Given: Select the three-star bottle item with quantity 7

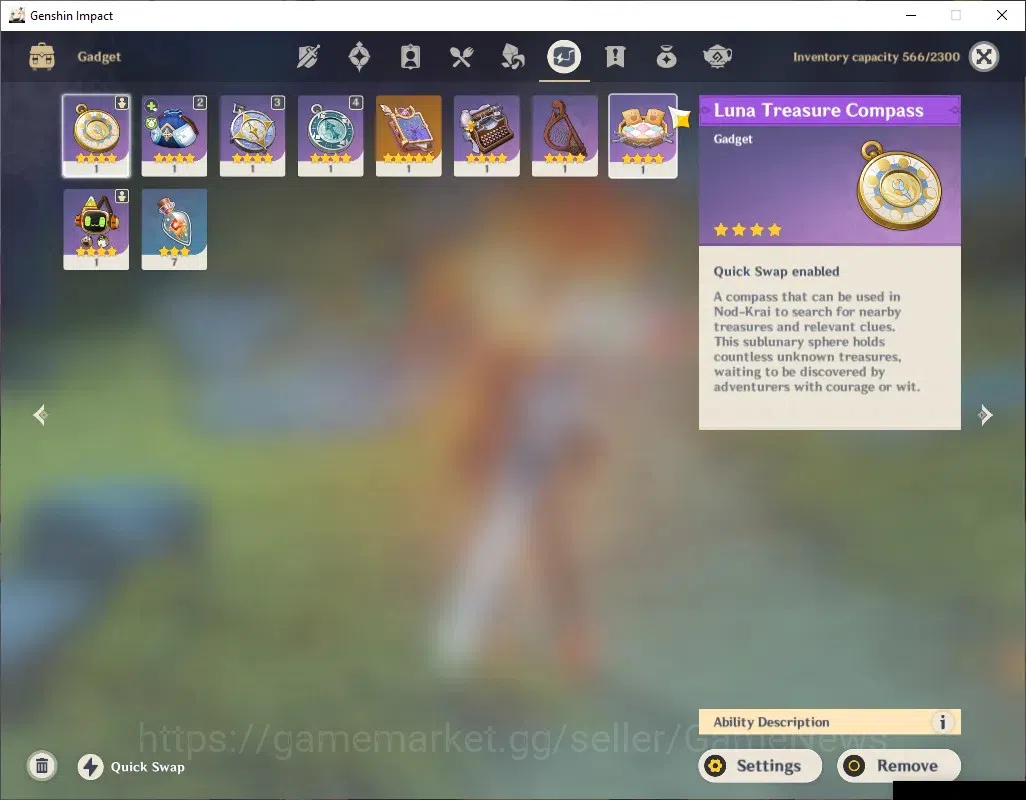Looking at the screenshot, I should pyautogui.click(x=174, y=230).
